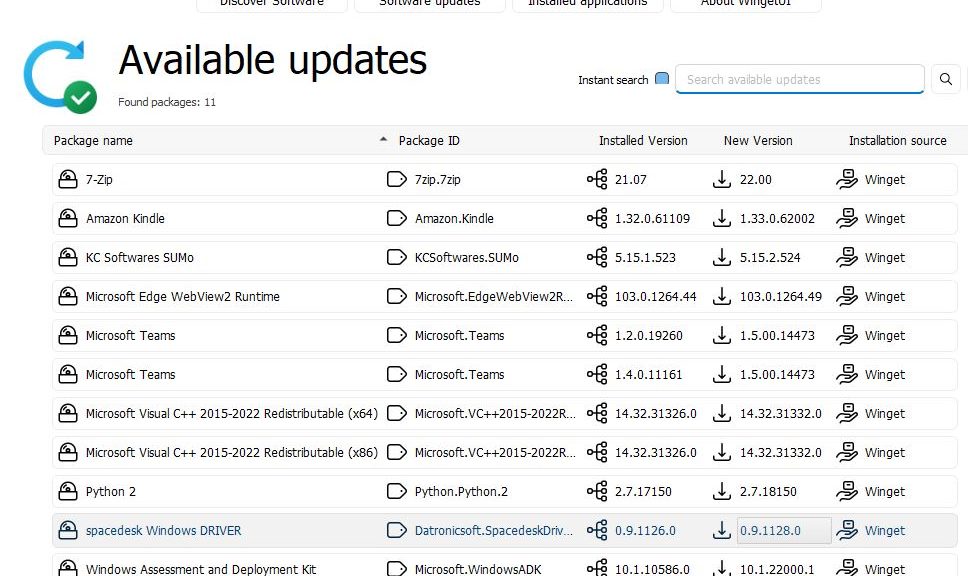Select spacedesk Windows DRIVER package name
The image size is (968, 576).
163,530
